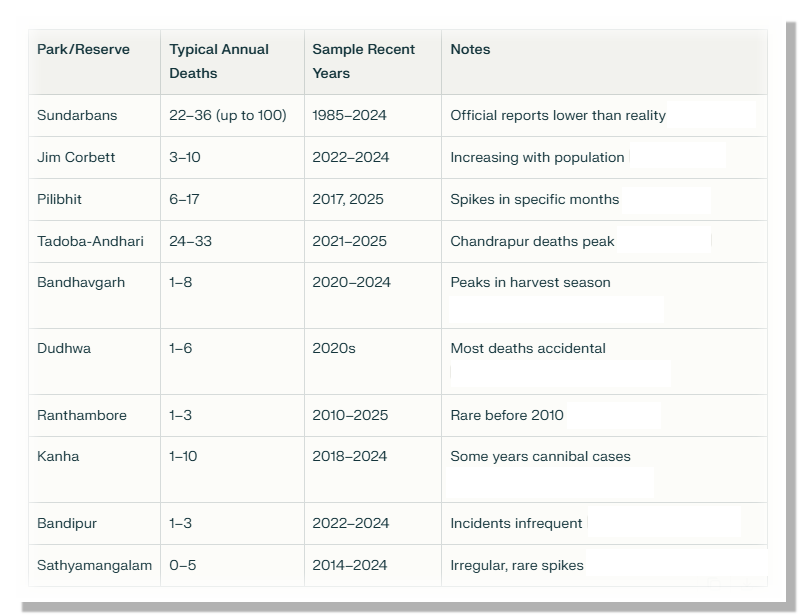The height and width of the screenshot is (615, 799).
Task: Click the Notes column header
Action: point(470,49)
